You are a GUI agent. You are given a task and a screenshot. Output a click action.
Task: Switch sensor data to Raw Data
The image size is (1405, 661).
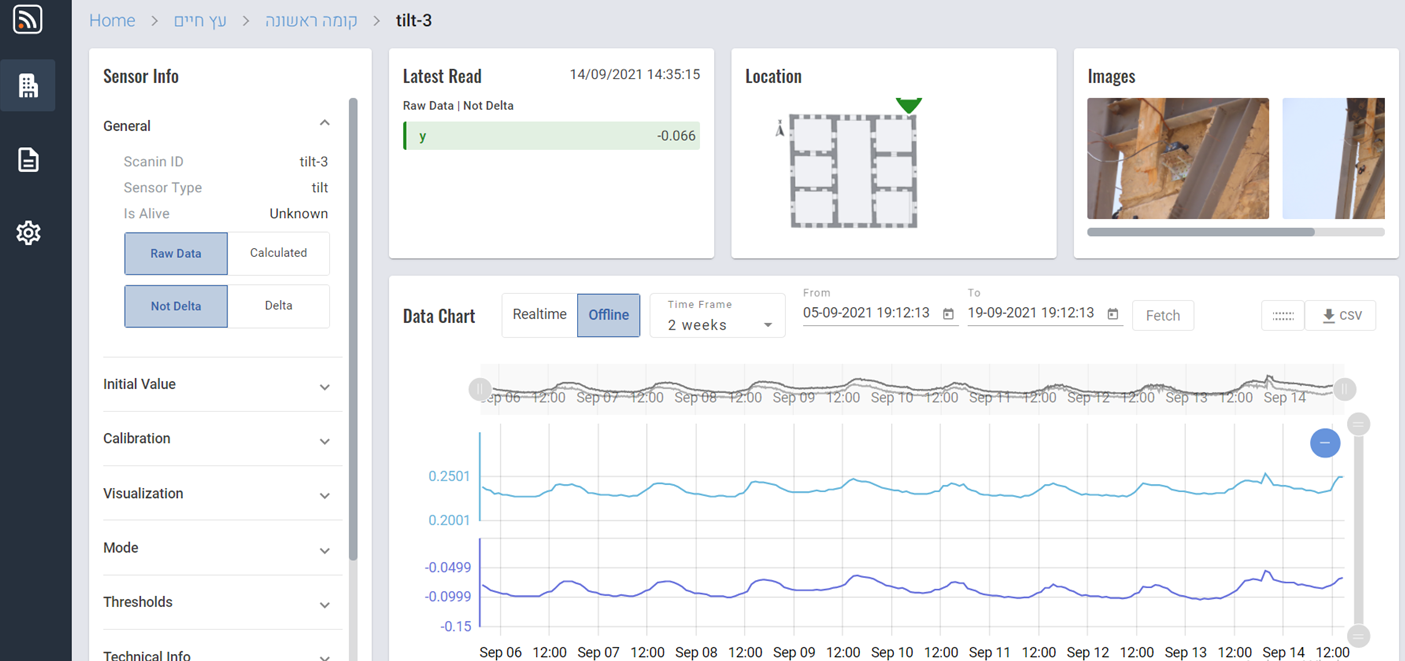click(176, 254)
